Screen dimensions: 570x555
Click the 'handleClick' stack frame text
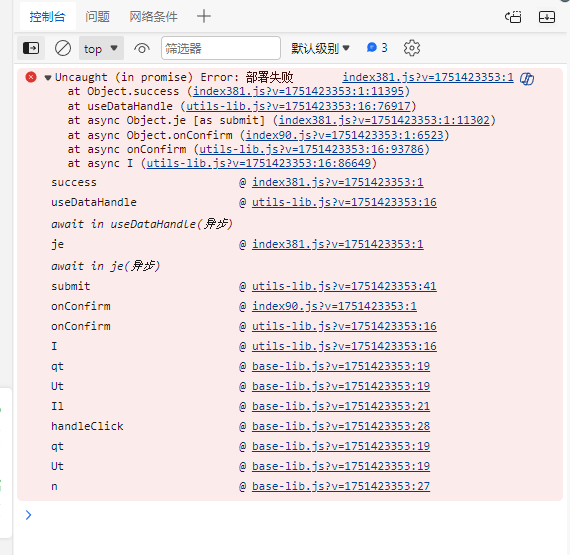pyautogui.click(x=87, y=426)
